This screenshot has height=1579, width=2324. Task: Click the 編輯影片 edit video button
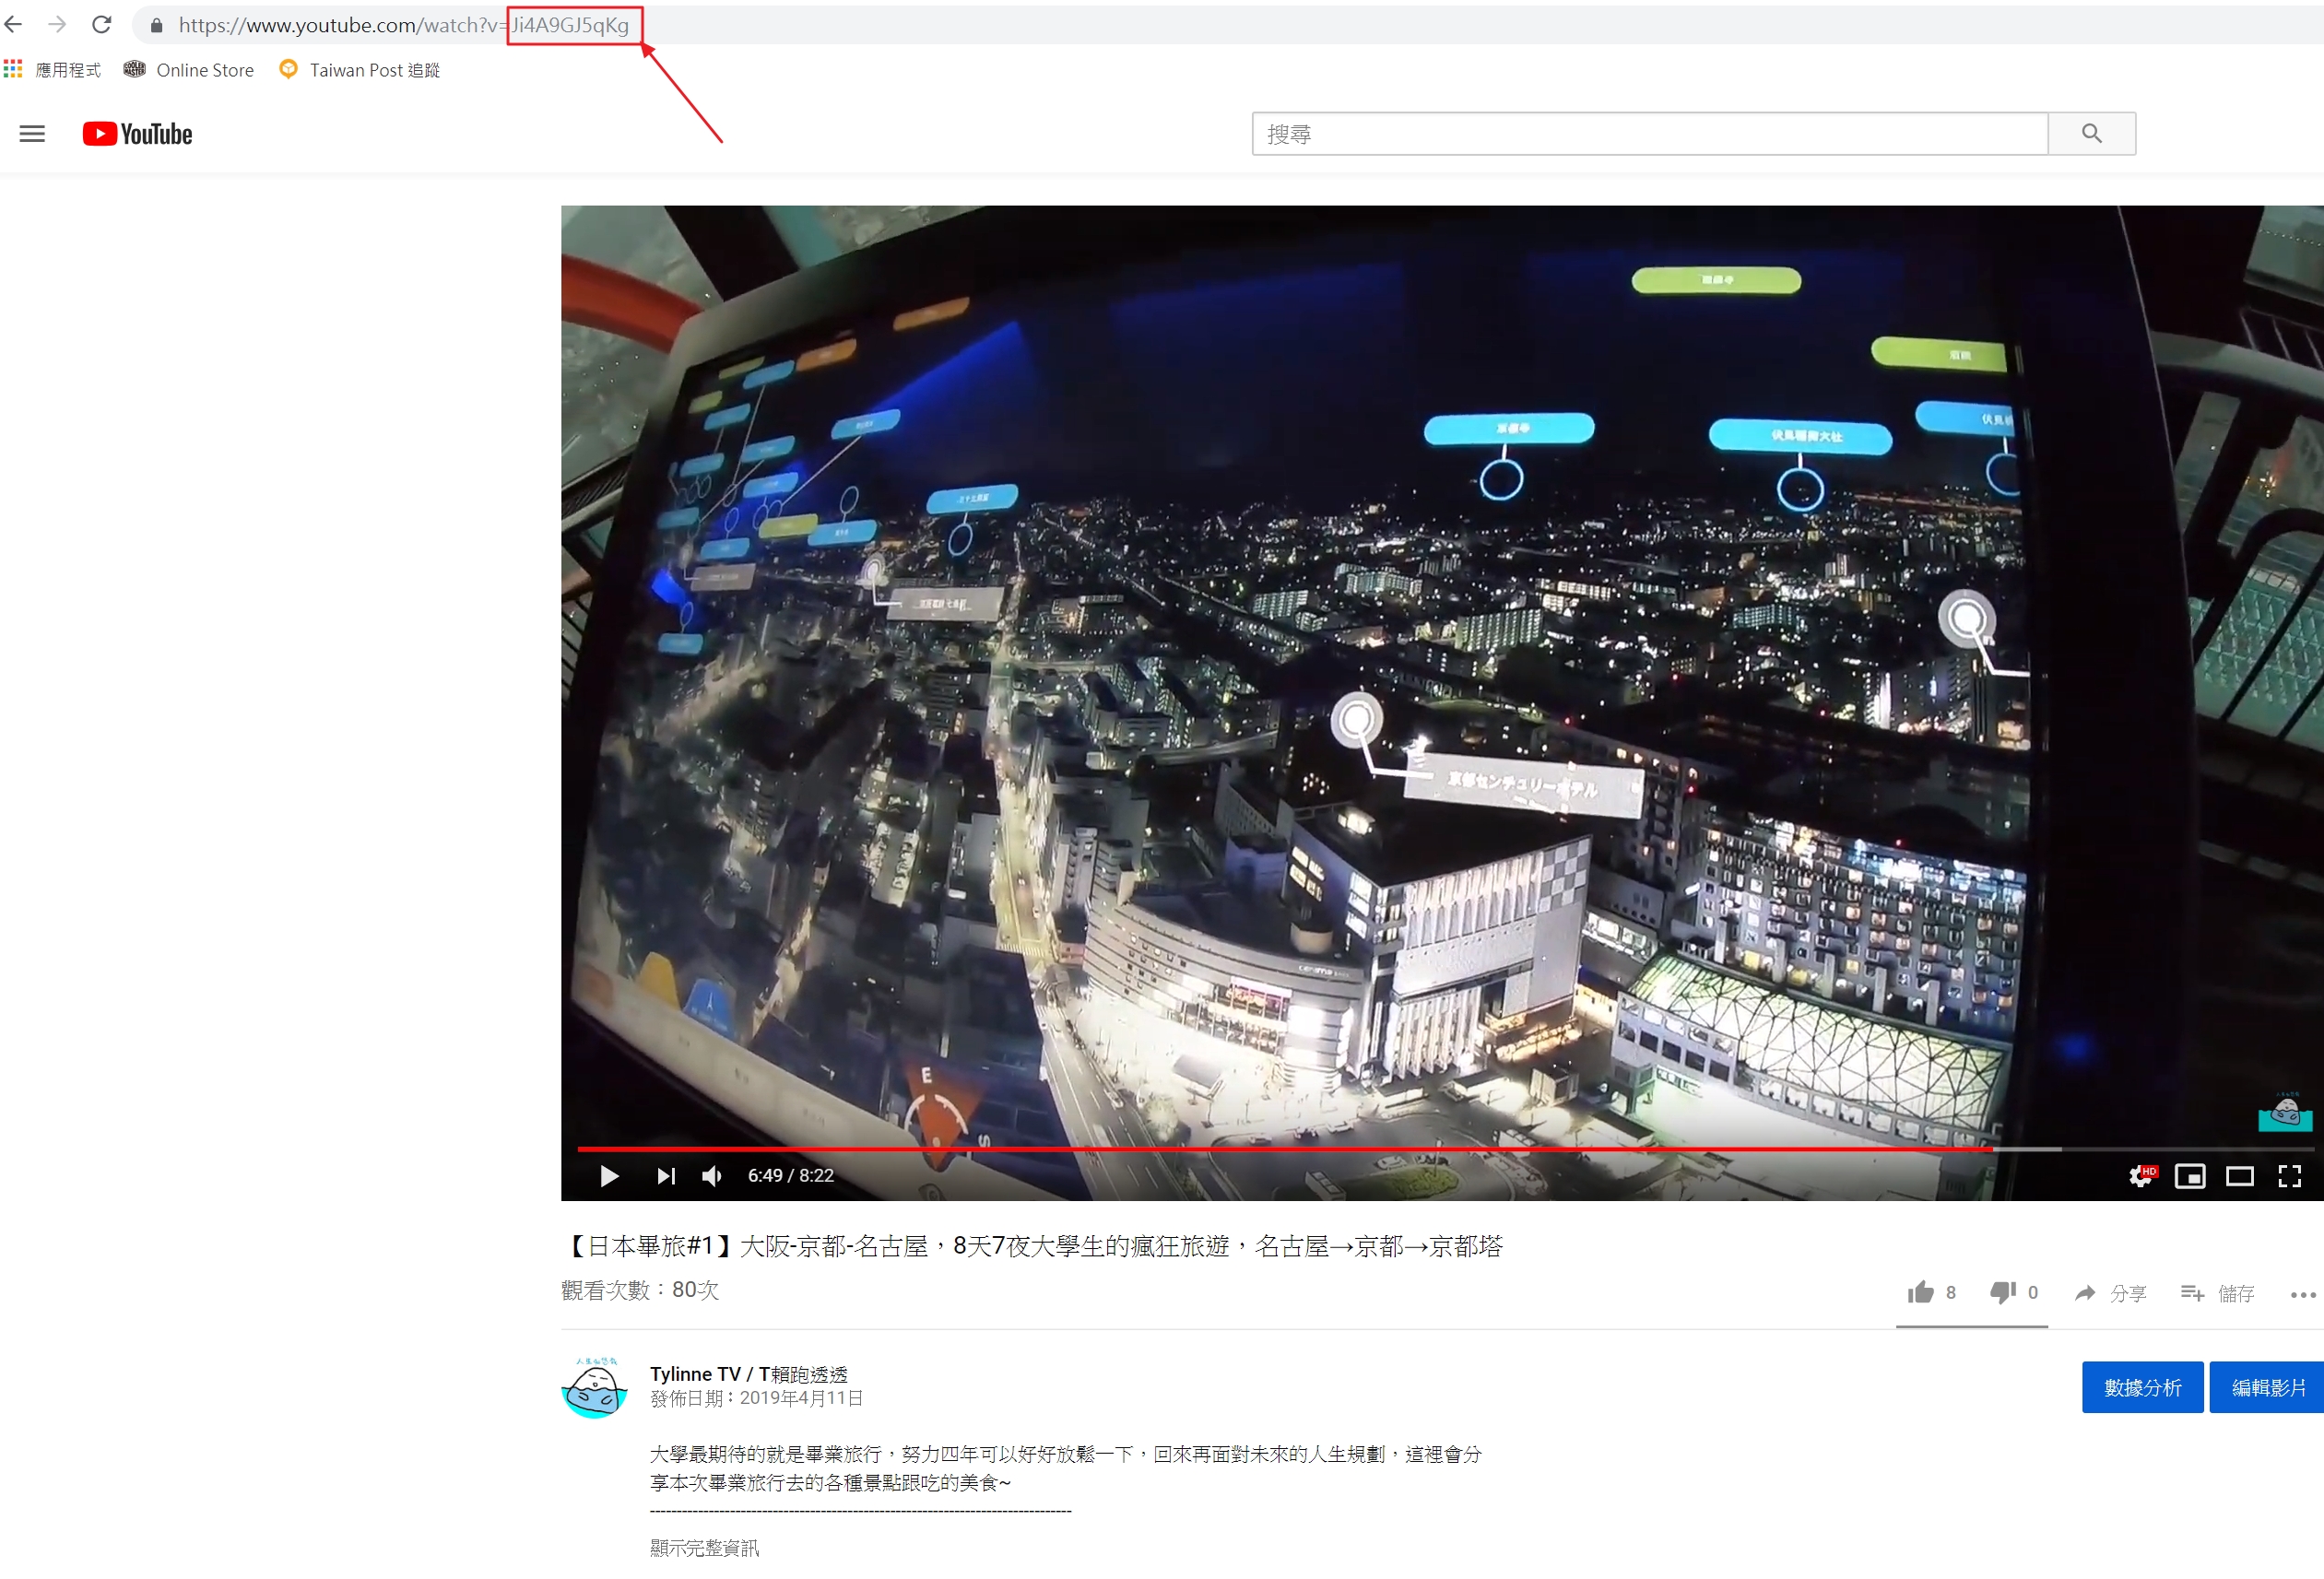click(2268, 1387)
